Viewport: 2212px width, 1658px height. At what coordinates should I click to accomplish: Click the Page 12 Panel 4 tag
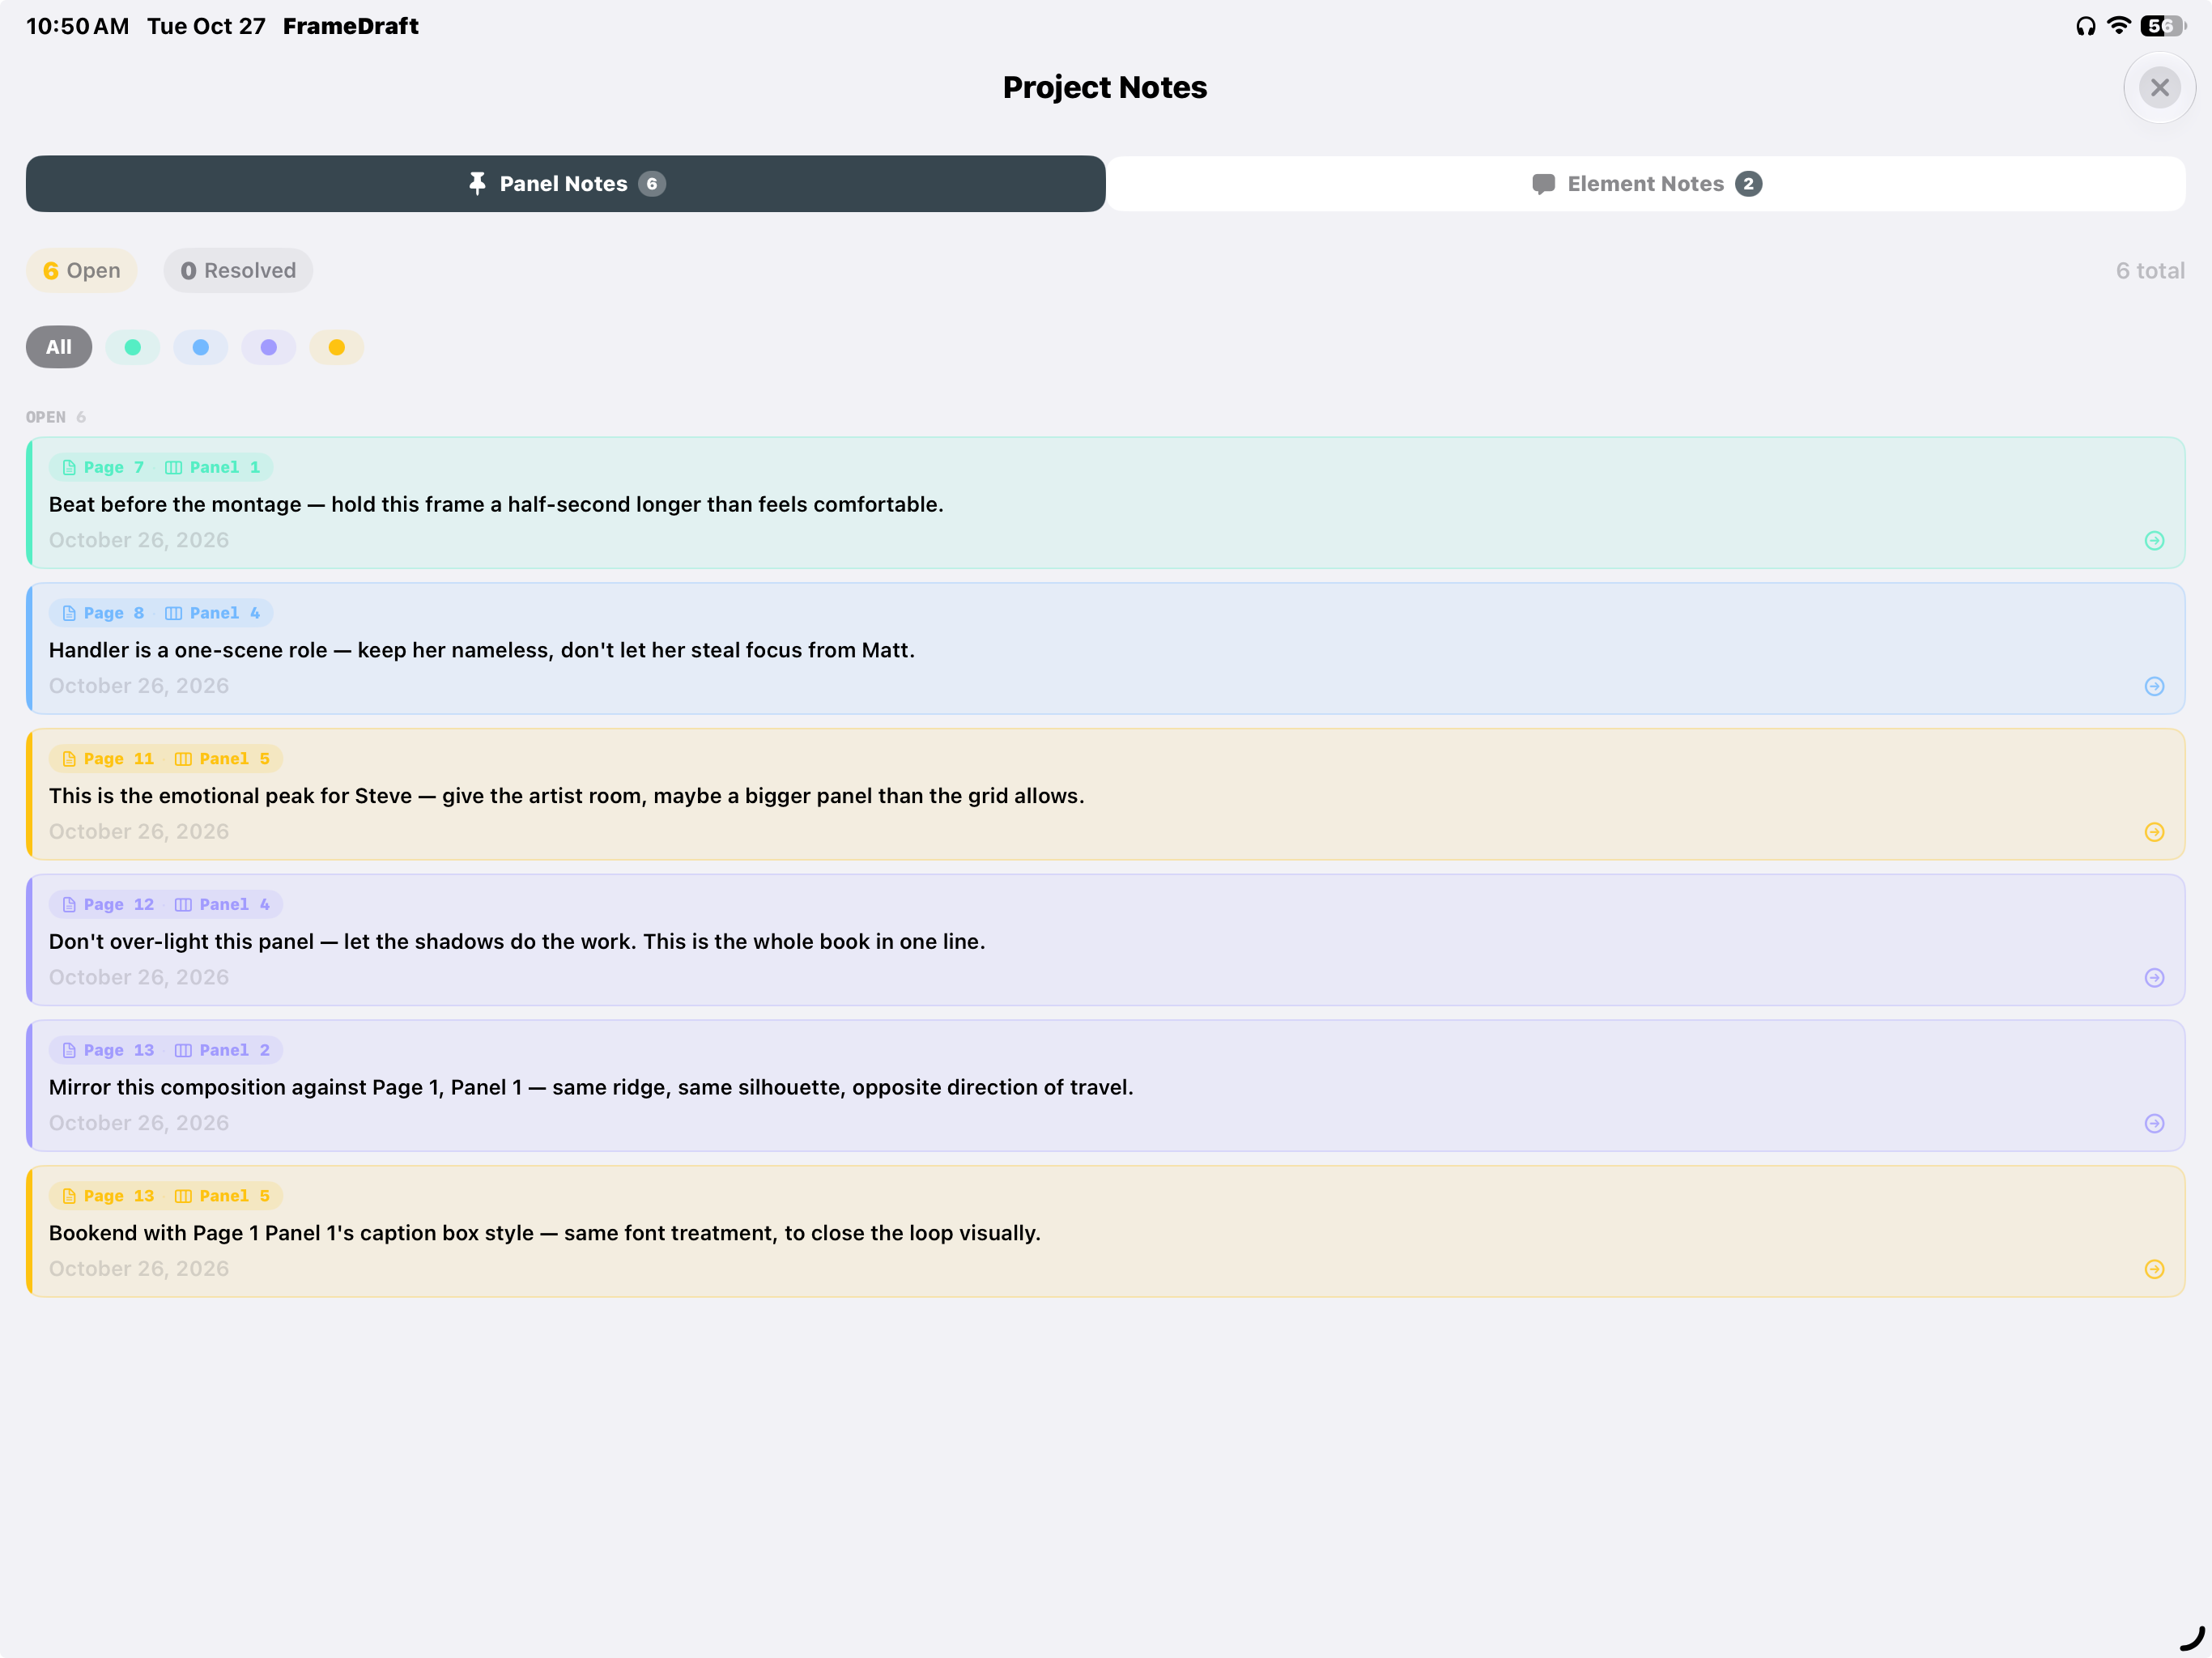coord(166,905)
